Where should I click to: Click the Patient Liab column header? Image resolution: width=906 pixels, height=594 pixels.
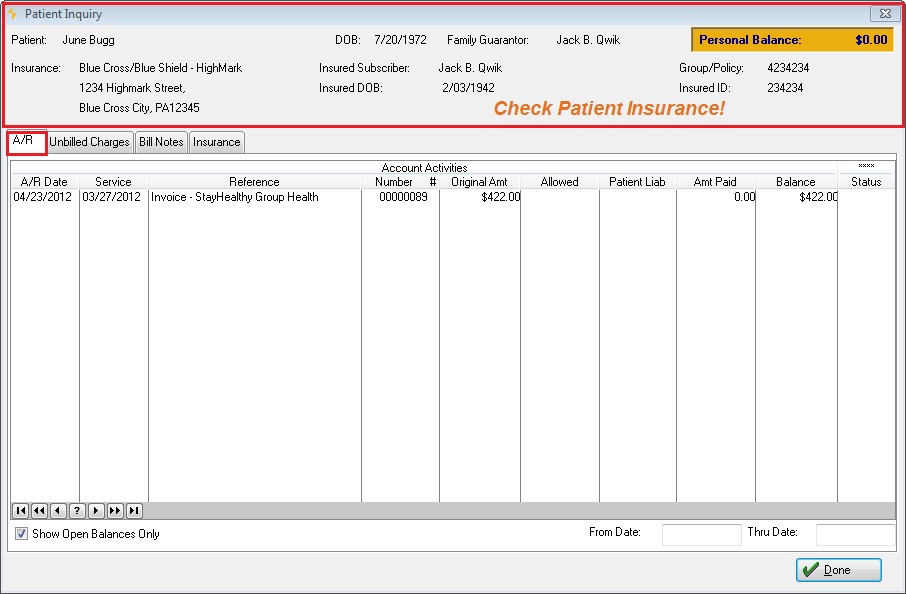[x=637, y=181]
